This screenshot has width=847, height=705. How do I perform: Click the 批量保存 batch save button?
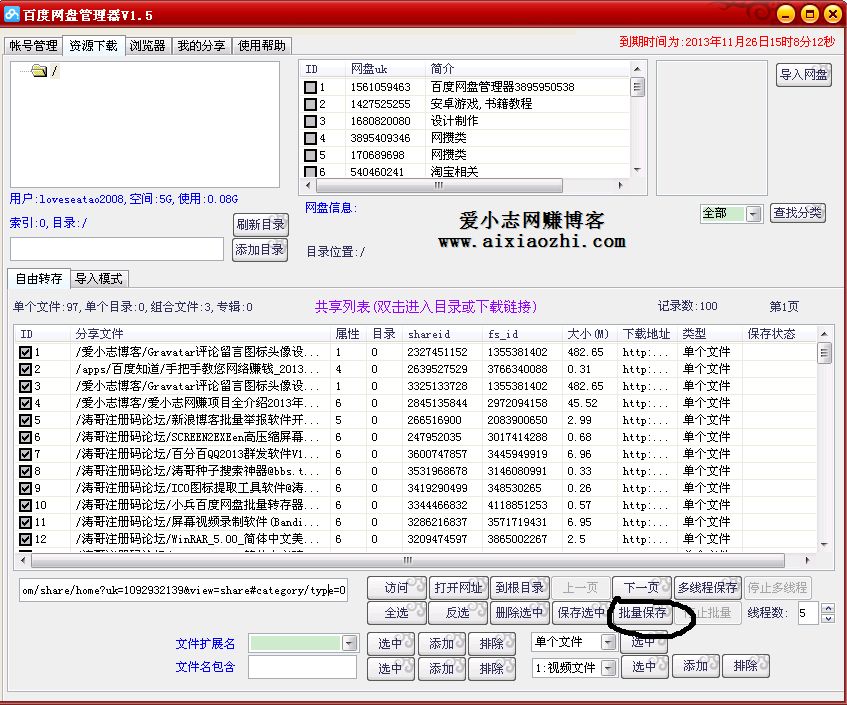pos(642,613)
